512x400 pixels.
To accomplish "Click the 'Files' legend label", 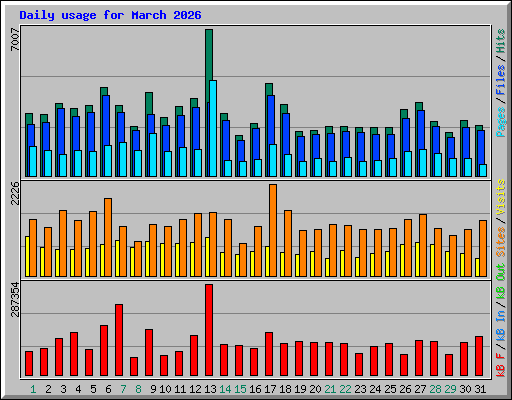I will [501, 80].
